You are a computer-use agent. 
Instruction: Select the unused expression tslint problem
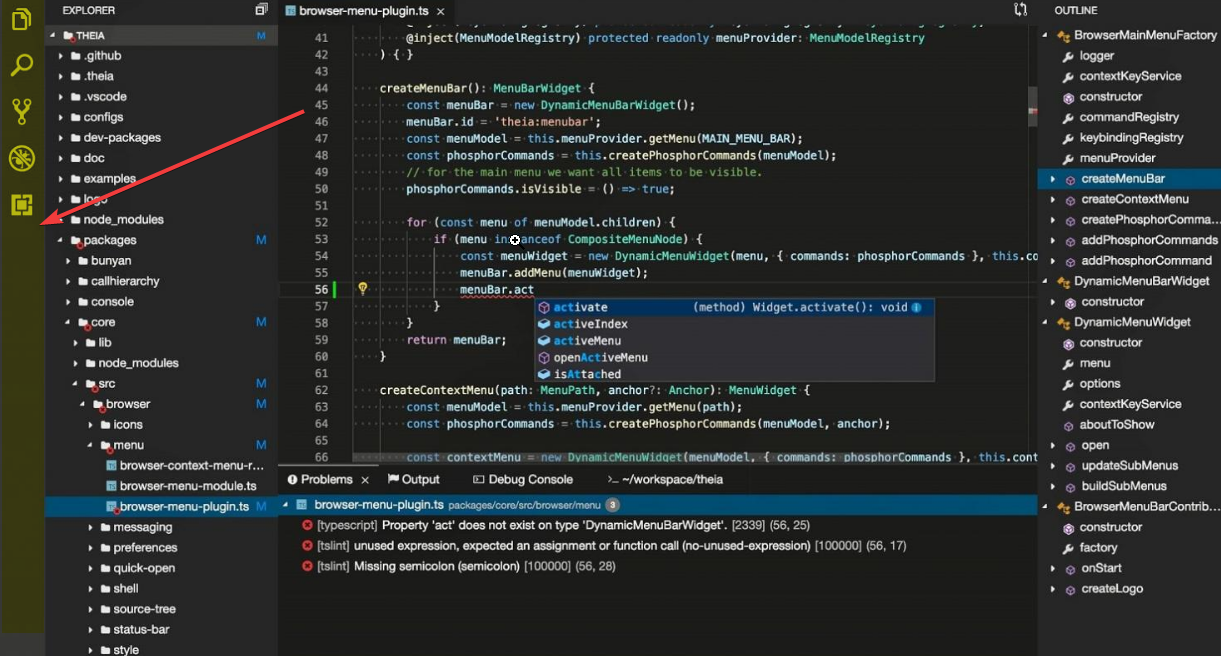(658, 546)
